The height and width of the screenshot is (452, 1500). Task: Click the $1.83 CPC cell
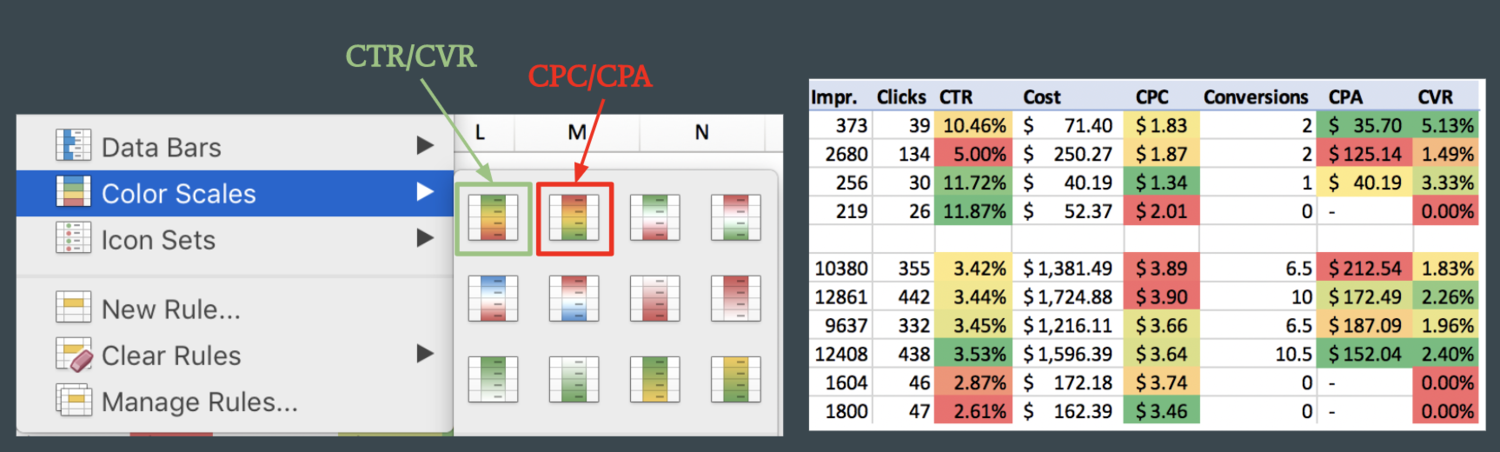[x=1161, y=125]
